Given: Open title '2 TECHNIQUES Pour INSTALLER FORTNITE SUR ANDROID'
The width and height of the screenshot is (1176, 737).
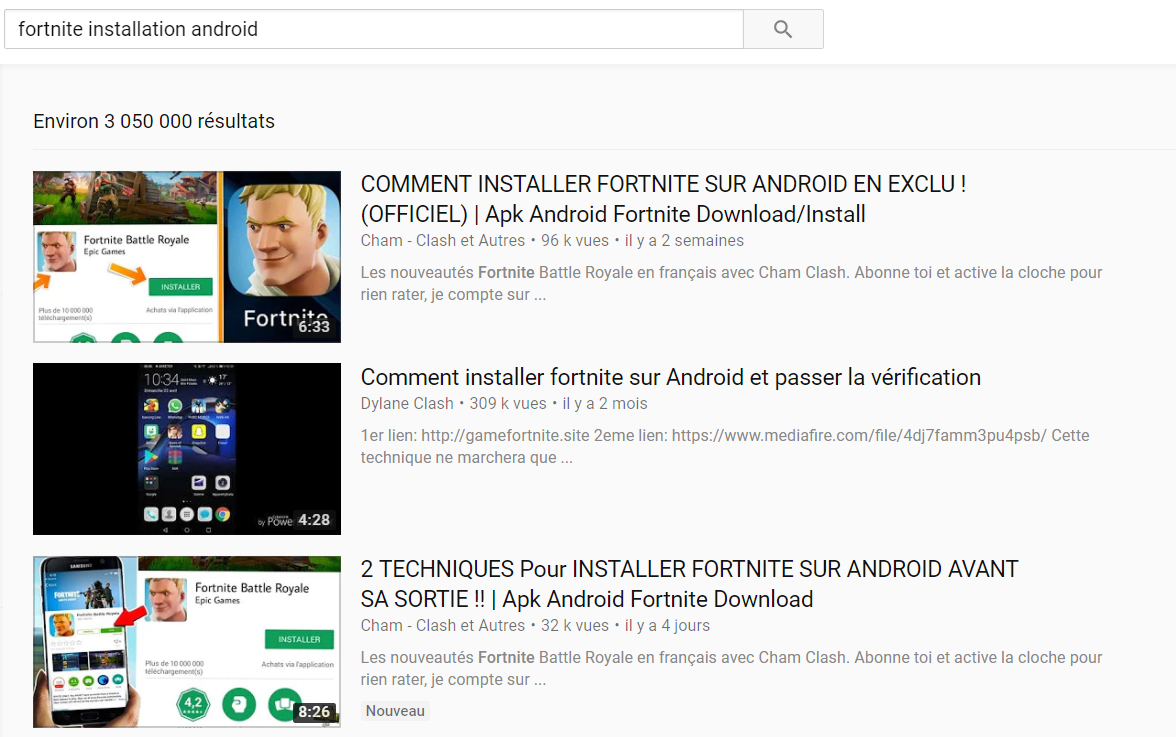Looking at the screenshot, I should (x=689, y=584).
